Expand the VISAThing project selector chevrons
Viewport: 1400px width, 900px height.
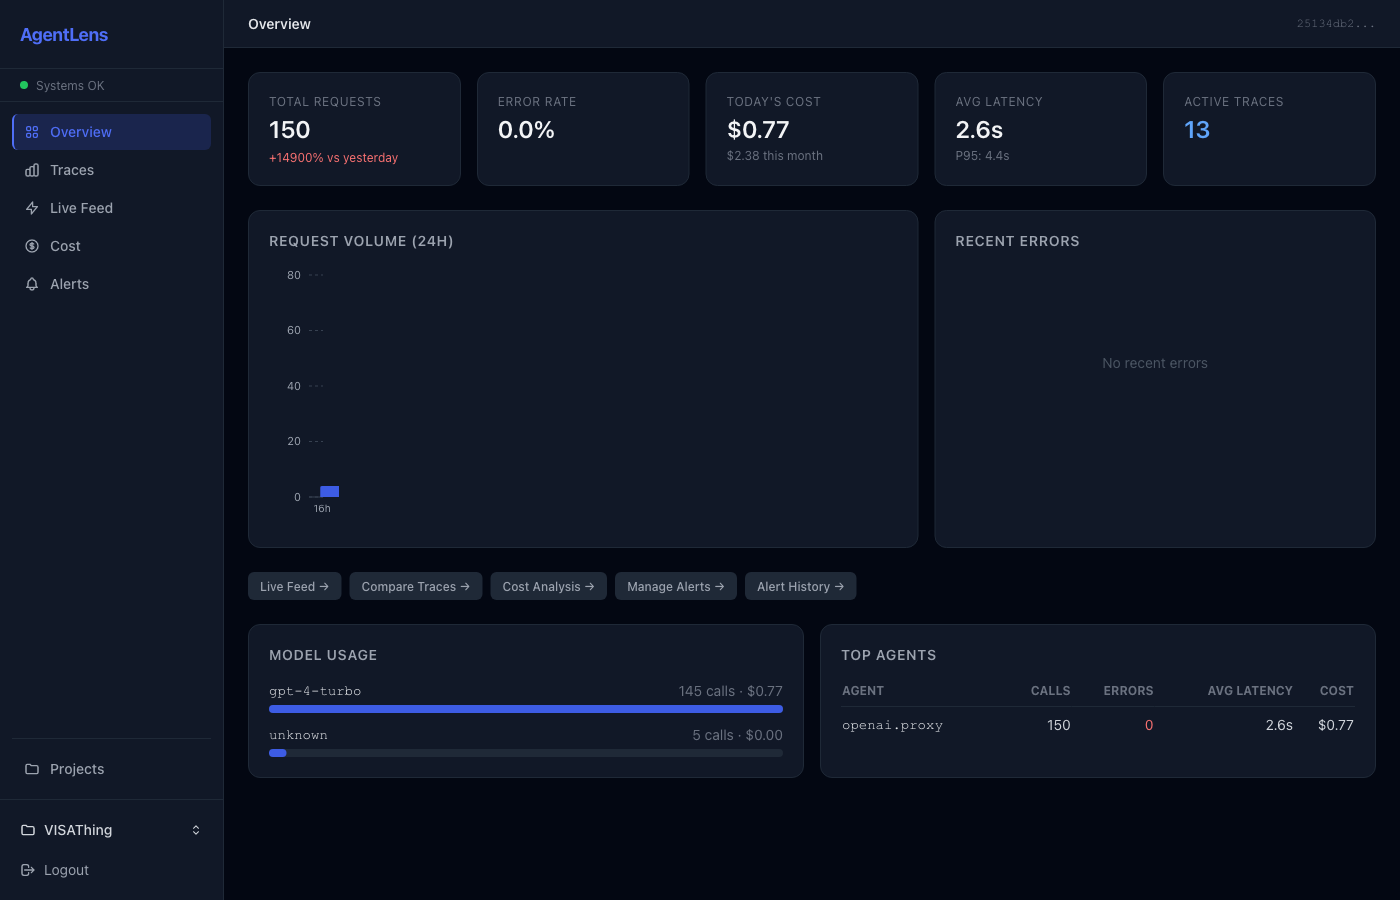(x=196, y=830)
